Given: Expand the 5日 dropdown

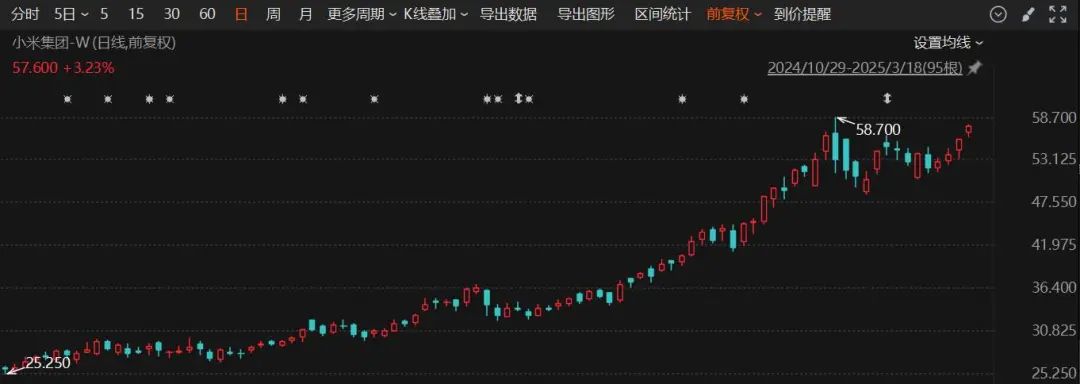Looking at the screenshot, I should click(71, 14).
